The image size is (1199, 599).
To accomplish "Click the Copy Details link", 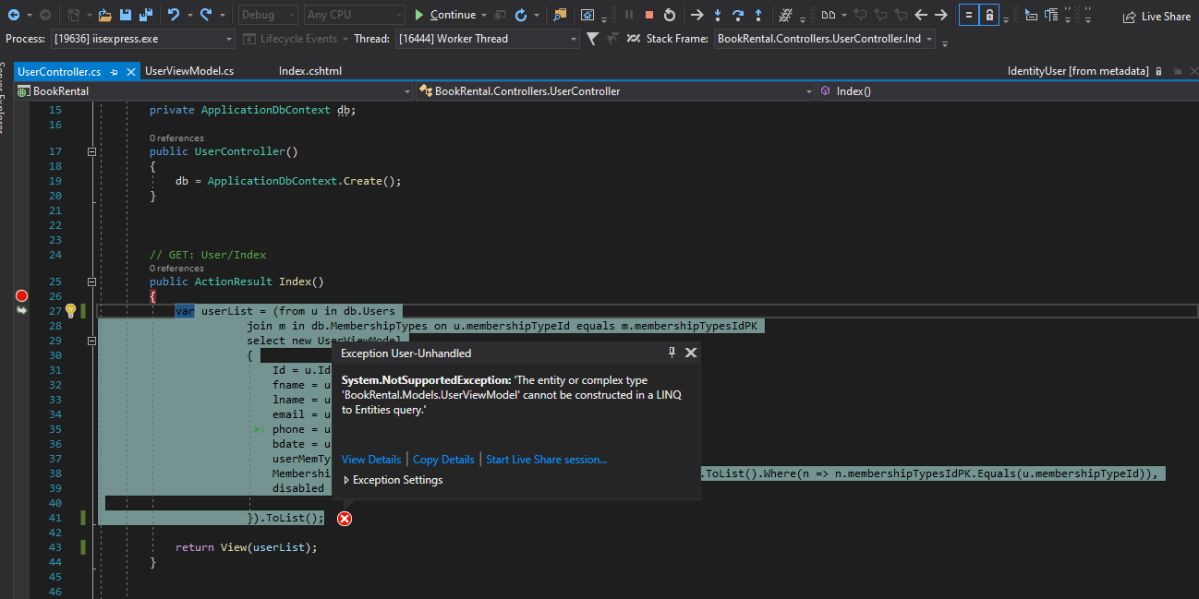I will click(x=444, y=460).
